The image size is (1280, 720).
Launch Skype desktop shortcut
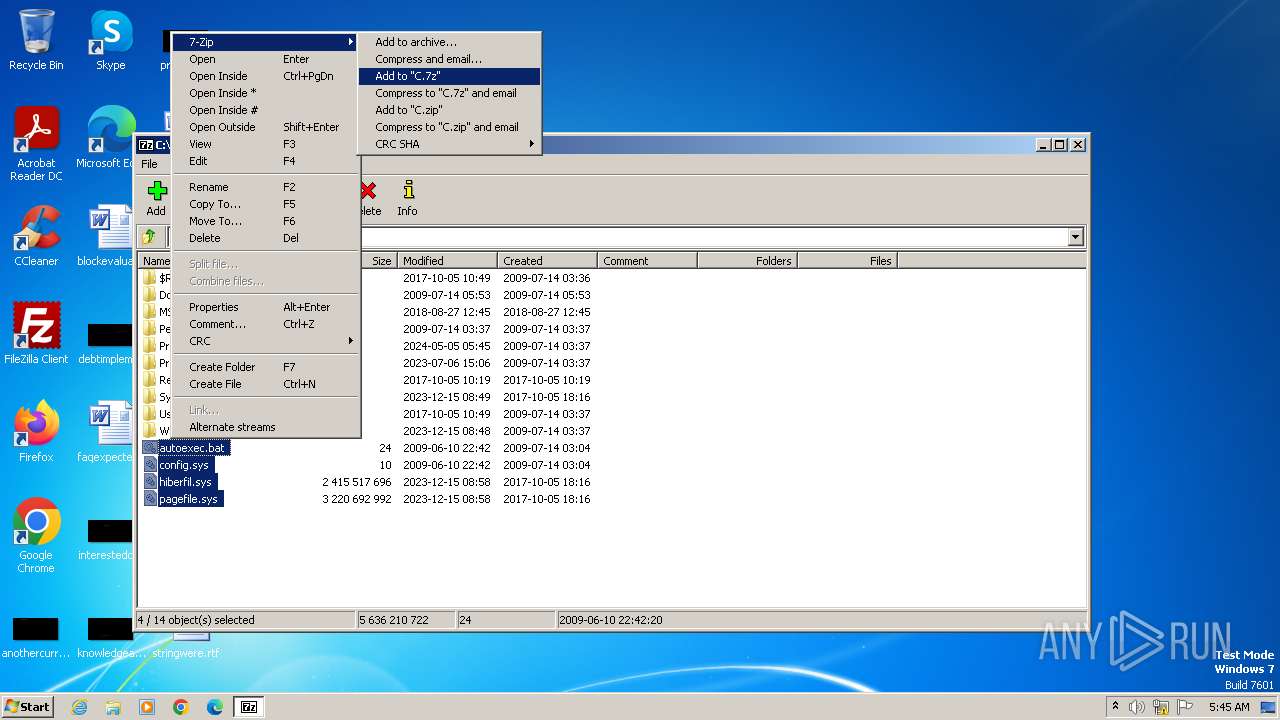pyautogui.click(x=111, y=40)
